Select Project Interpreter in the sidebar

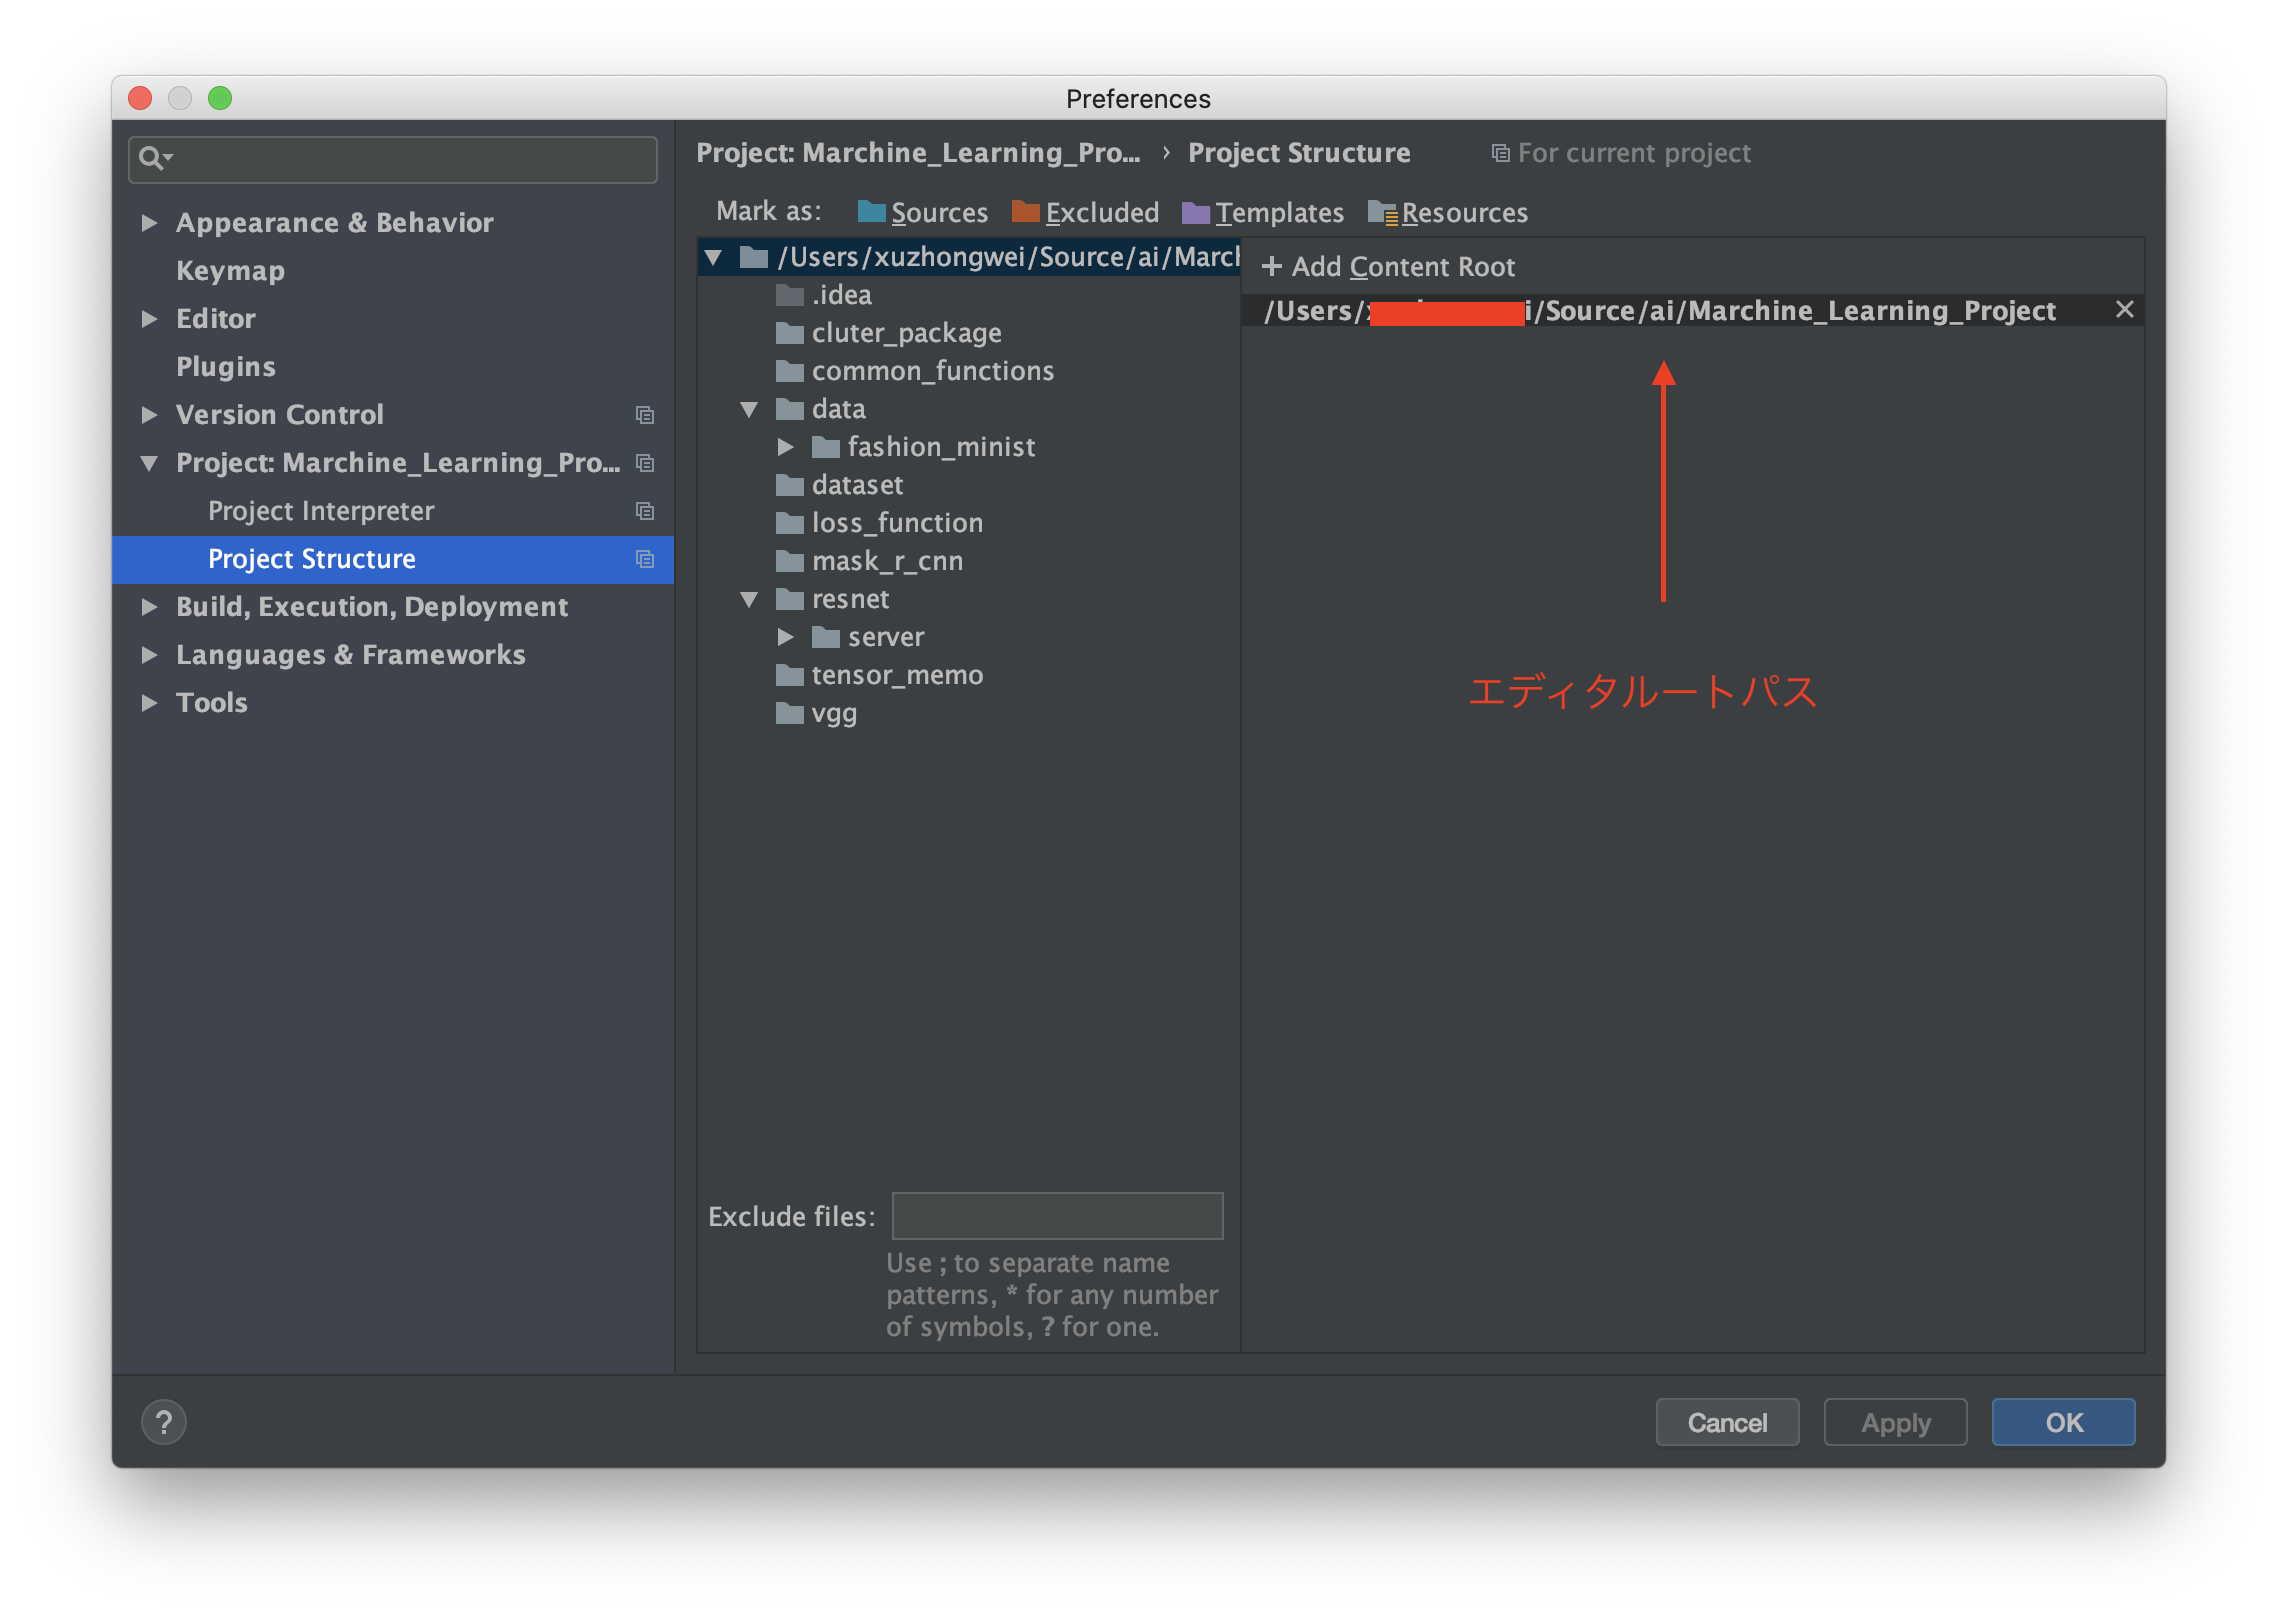click(320, 511)
